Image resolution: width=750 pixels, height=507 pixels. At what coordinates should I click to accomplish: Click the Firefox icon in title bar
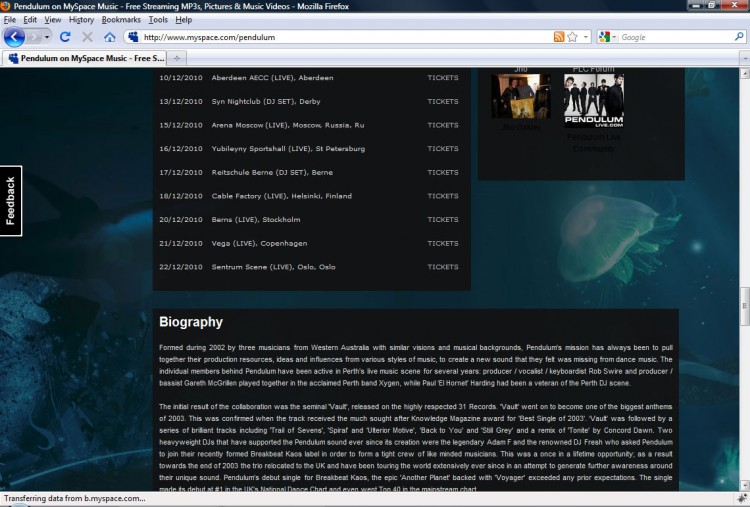tap(5, 6)
